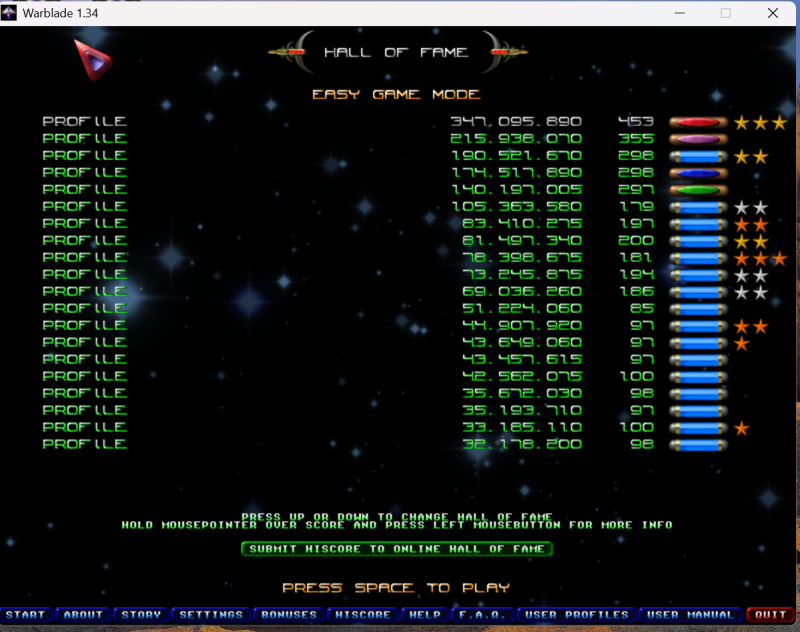Click the HALL OF FAME title

[396, 52]
